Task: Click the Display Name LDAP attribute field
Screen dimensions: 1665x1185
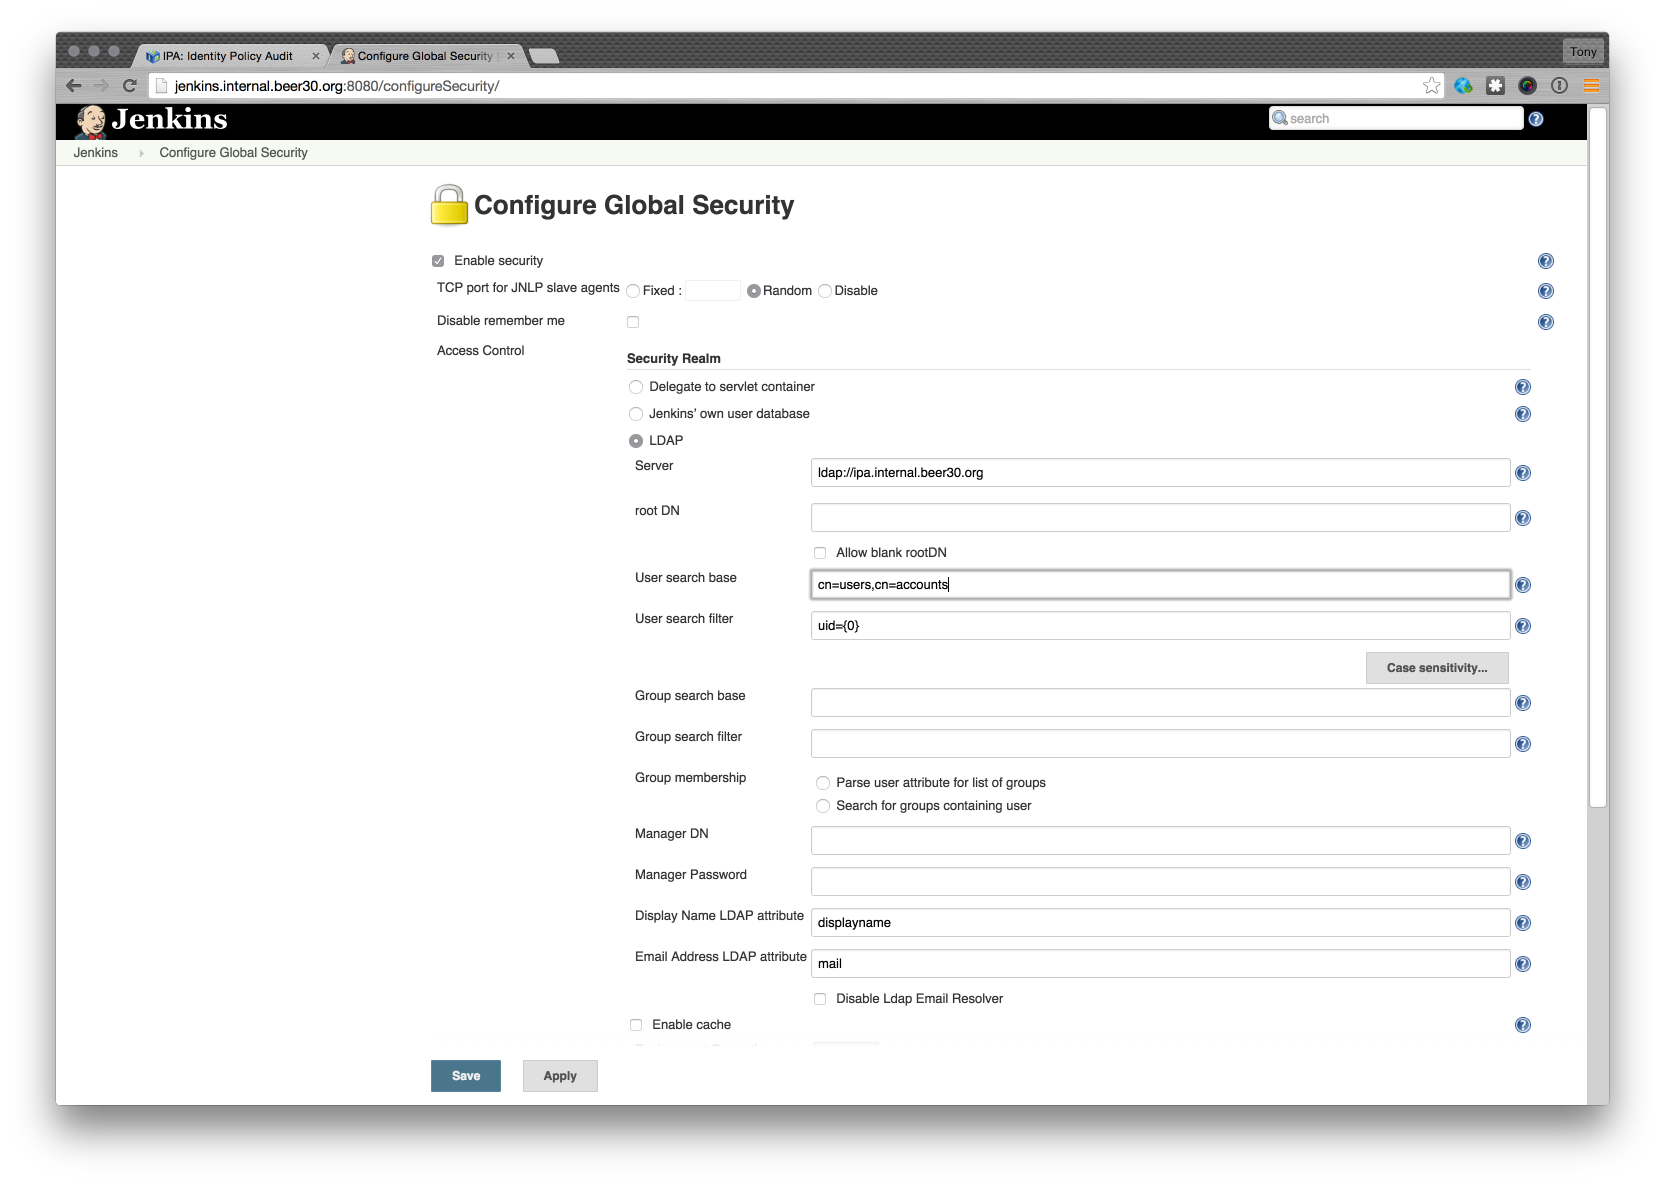Action: 1160,923
